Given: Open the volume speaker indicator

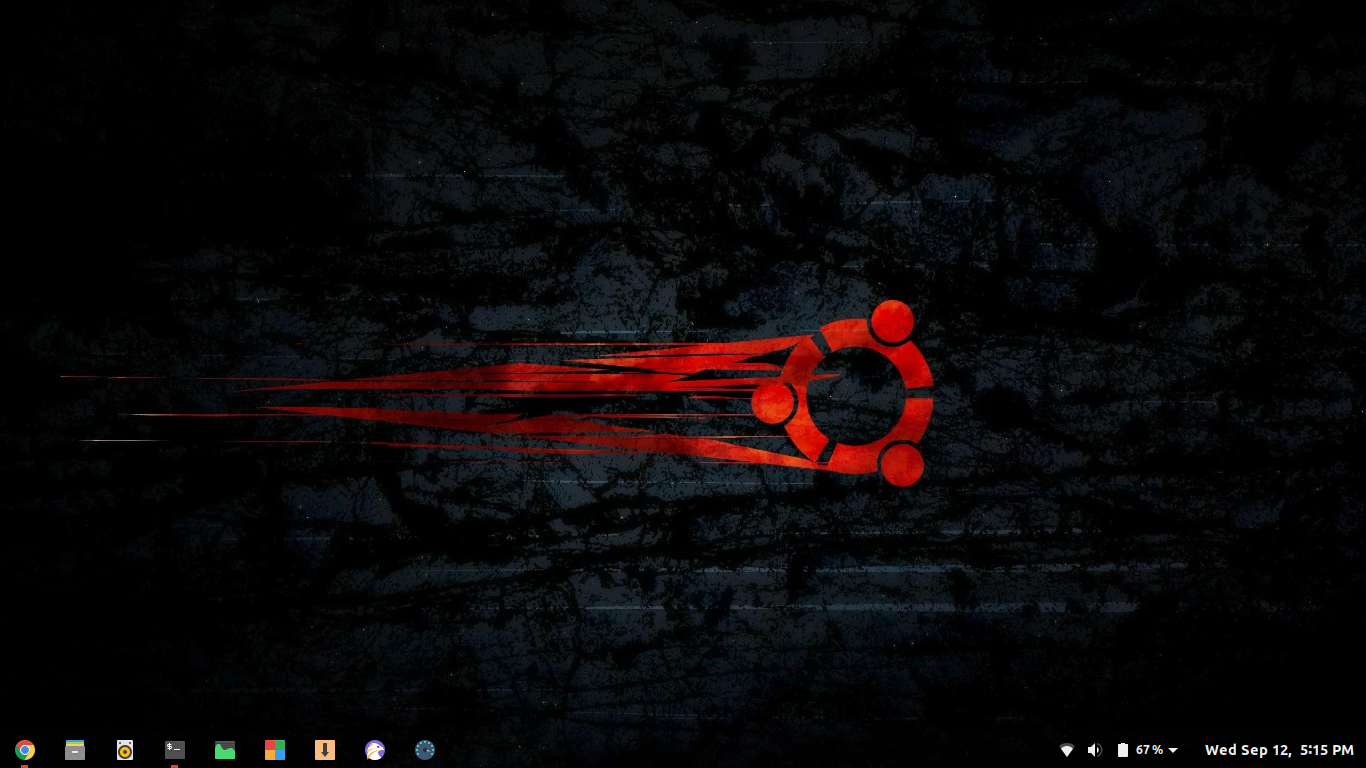Looking at the screenshot, I should [x=1095, y=750].
